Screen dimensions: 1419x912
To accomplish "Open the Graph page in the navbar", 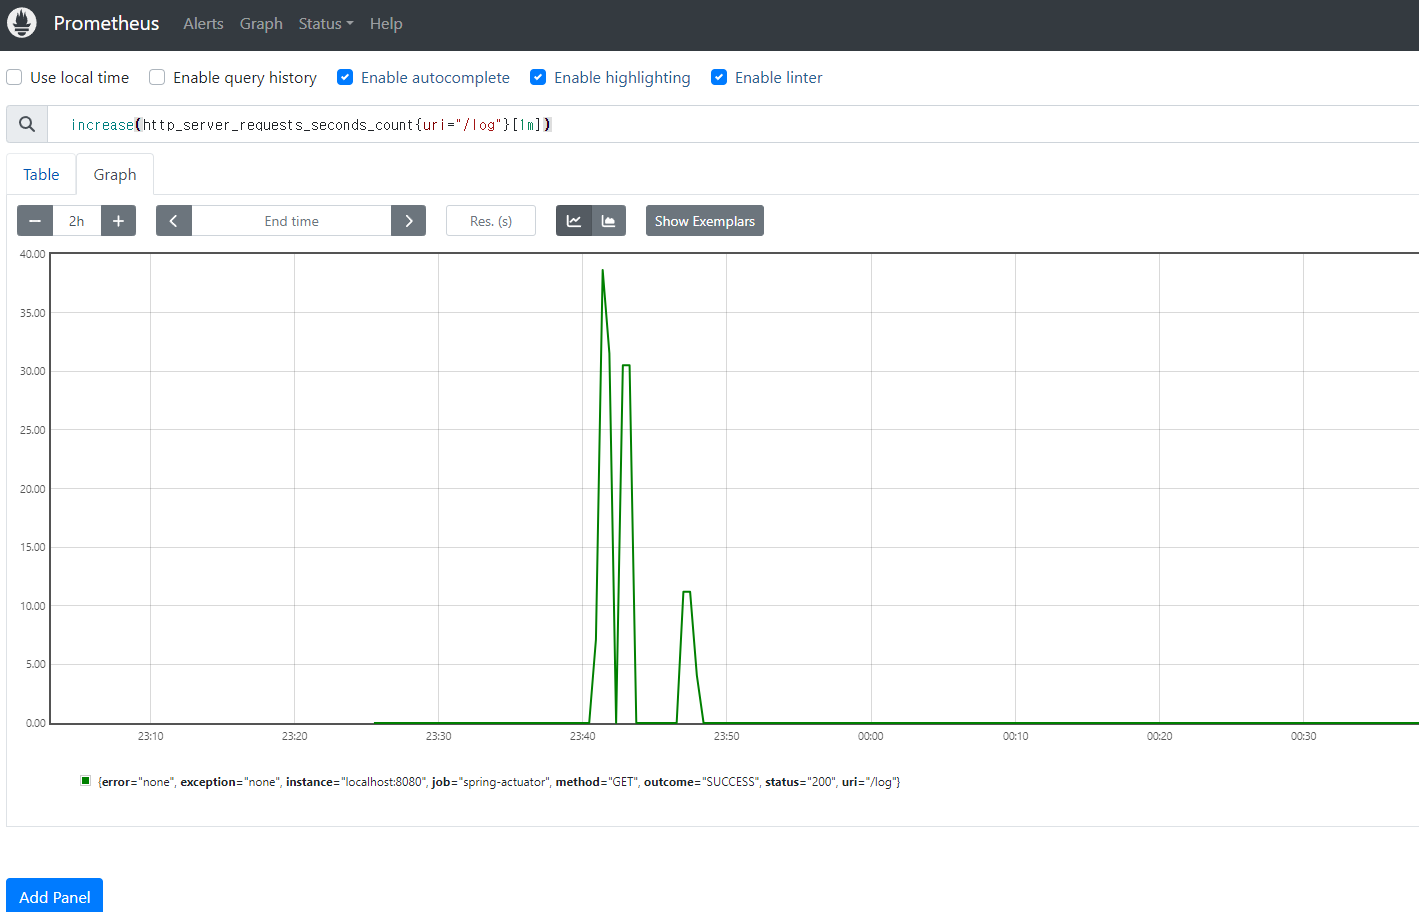I will [x=261, y=23].
